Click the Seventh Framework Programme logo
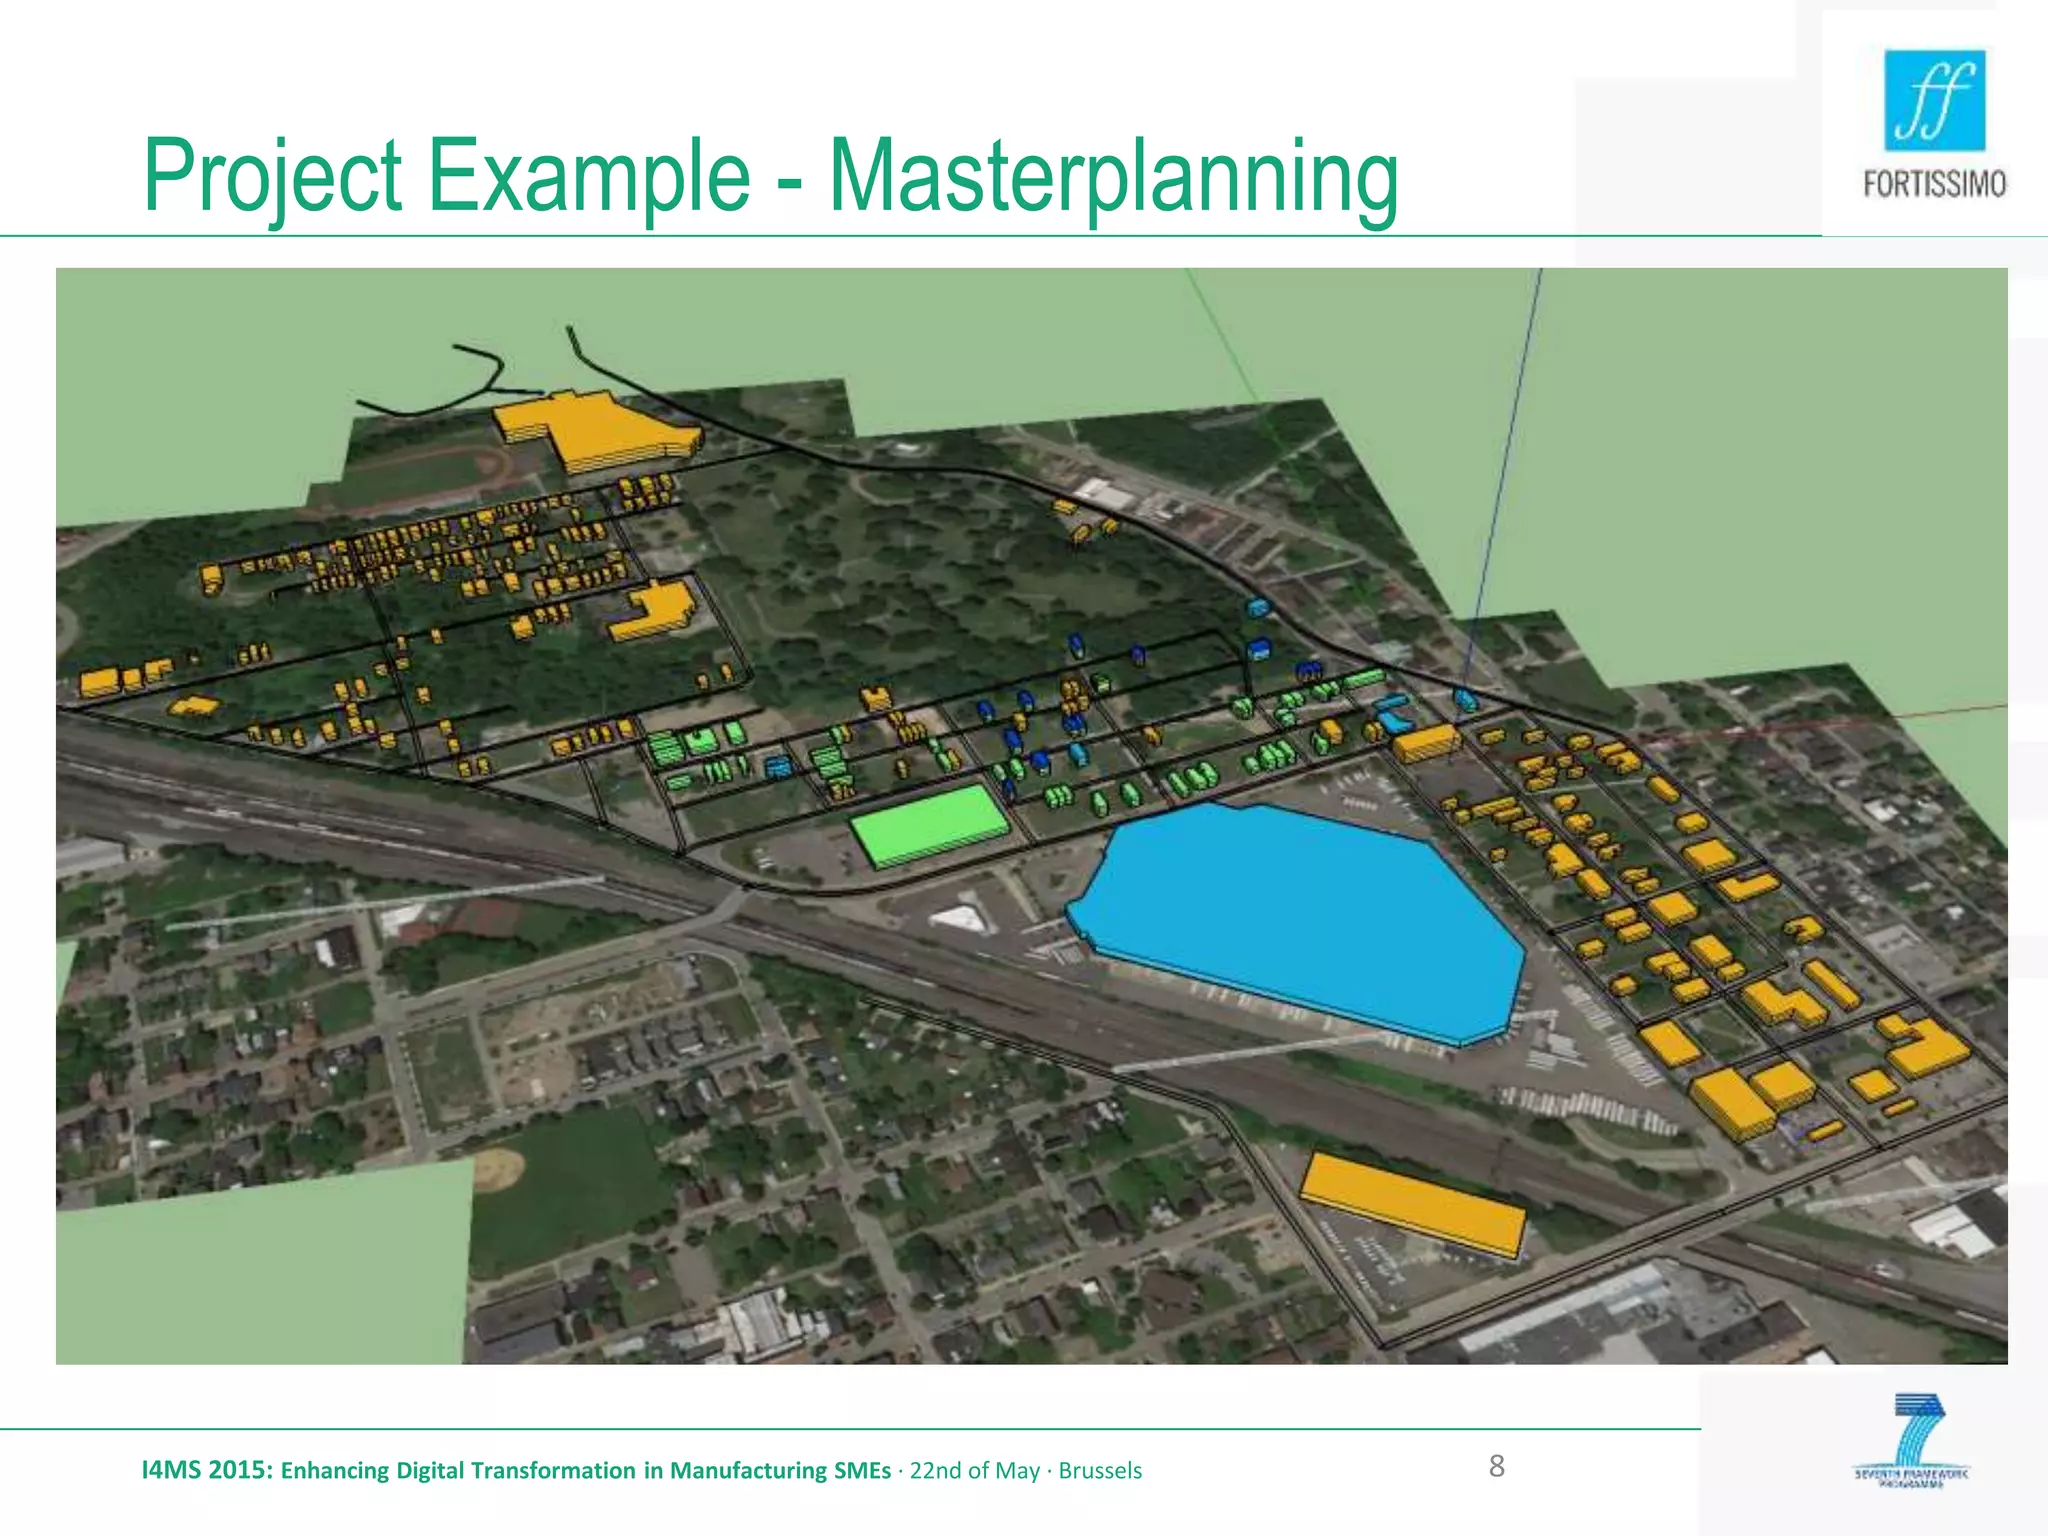The width and height of the screenshot is (2048, 1536). [1912, 1442]
